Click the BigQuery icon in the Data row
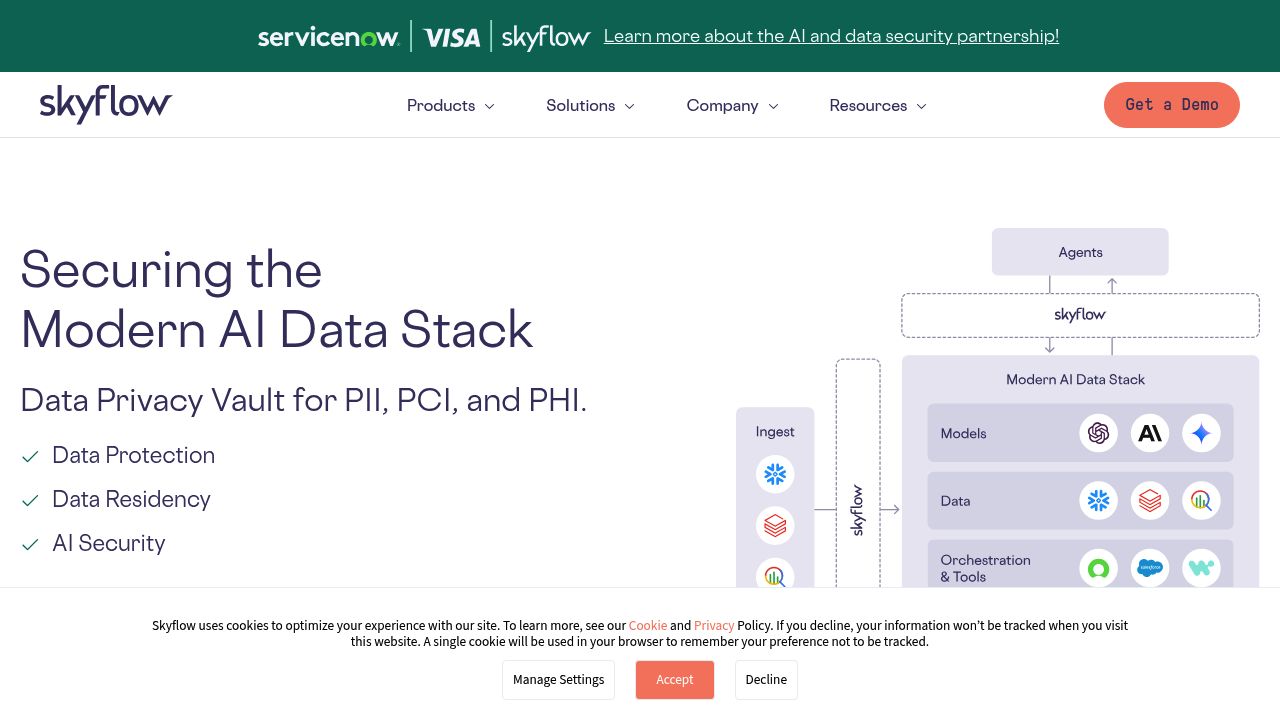This screenshot has width=1280, height=720. 1201,501
